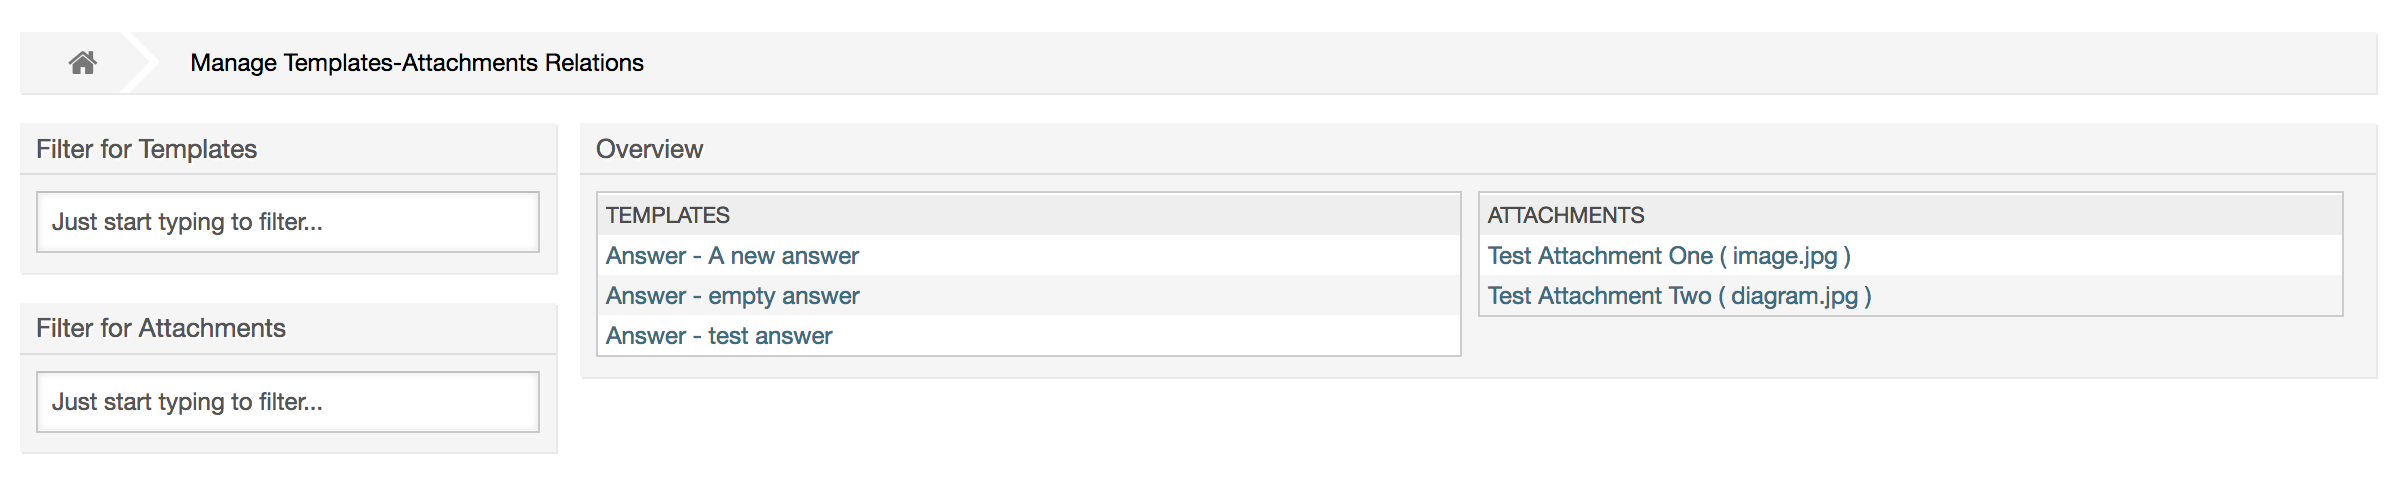Click the diagram.jpg filename in attachments list

[1794, 296]
